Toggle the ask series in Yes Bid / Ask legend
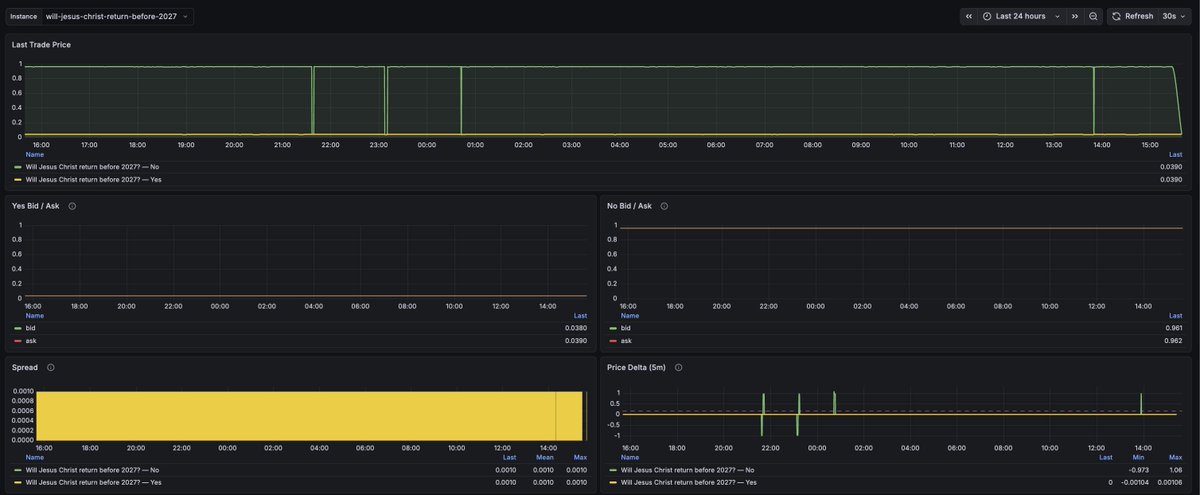The height and width of the screenshot is (495, 1200). coord(30,341)
